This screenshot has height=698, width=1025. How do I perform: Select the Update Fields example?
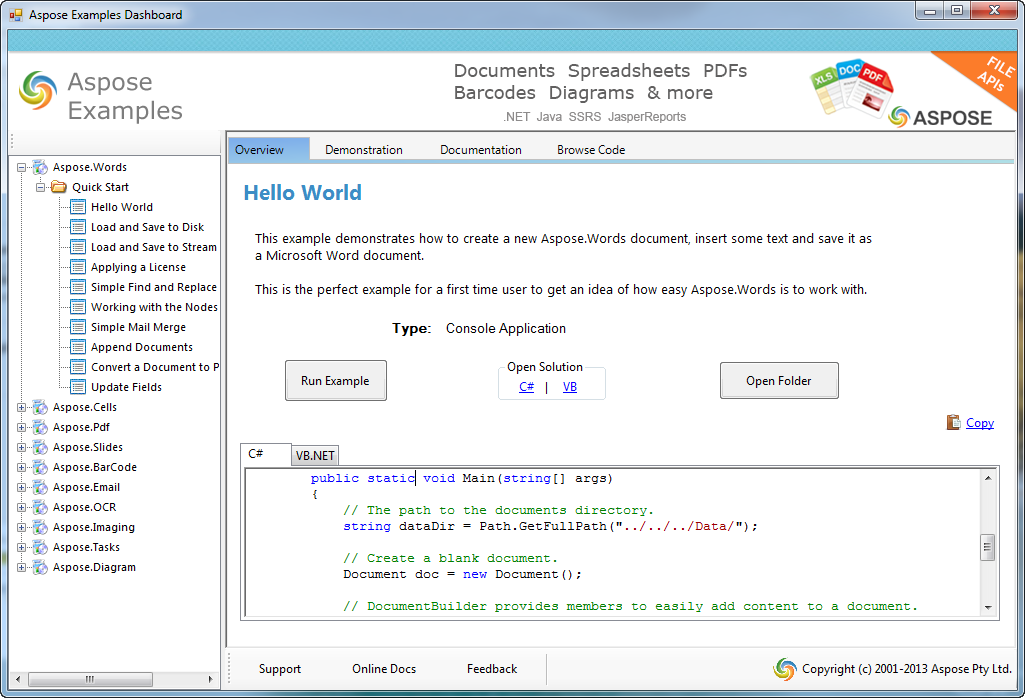pos(127,387)
